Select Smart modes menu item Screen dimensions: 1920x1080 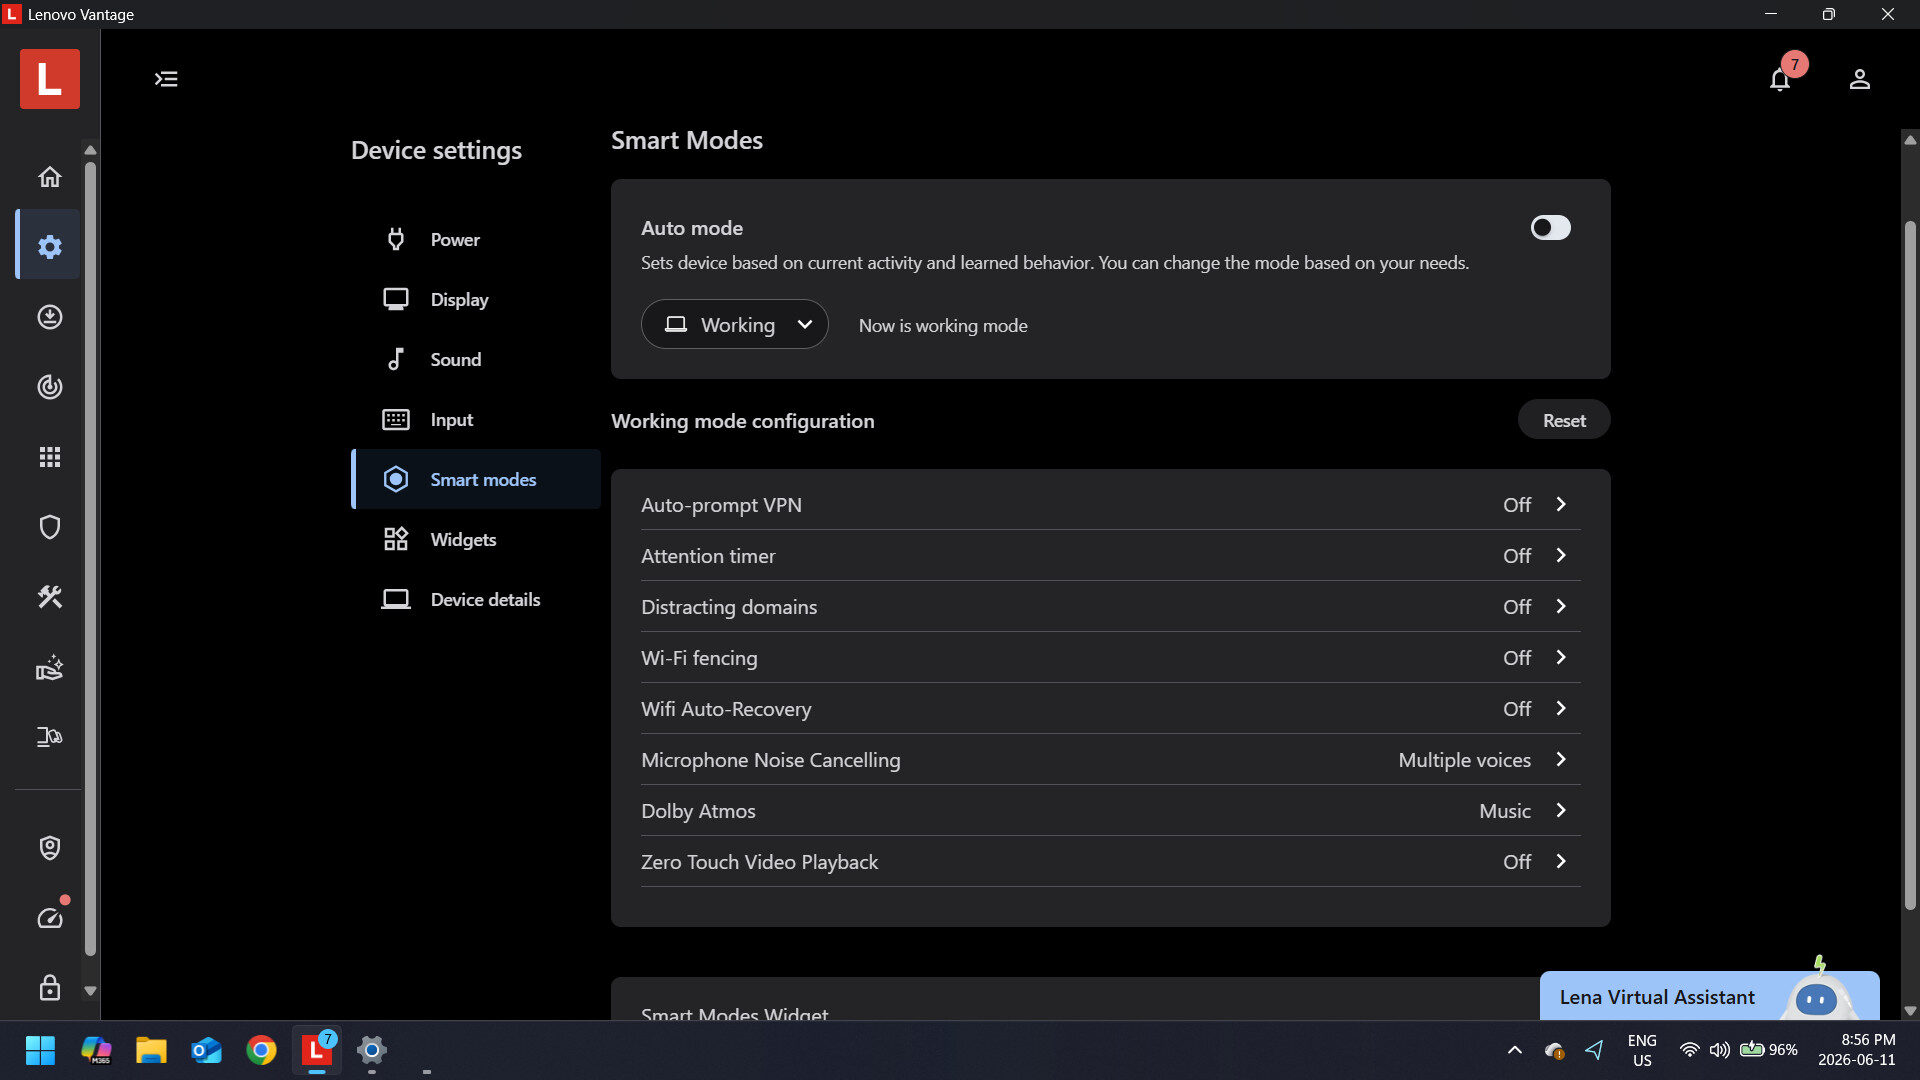476,479
